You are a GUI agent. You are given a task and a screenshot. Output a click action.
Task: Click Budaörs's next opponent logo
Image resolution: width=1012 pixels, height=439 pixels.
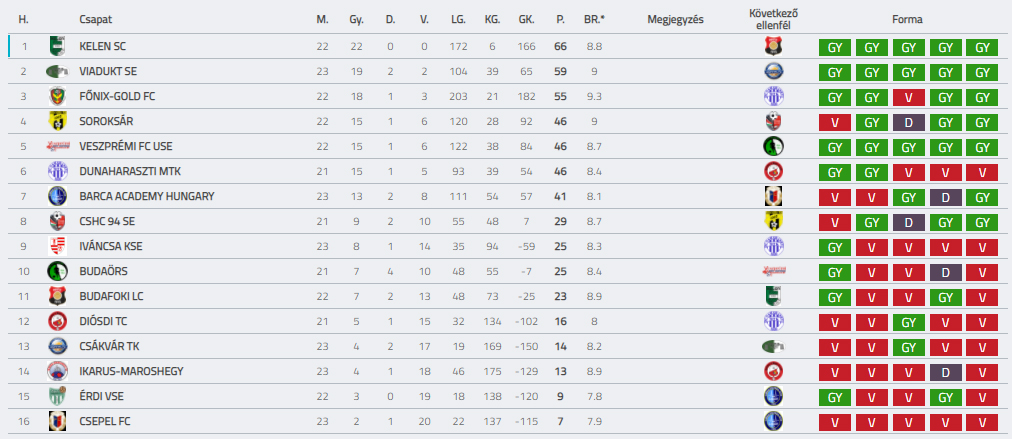[x=773, y=271]
